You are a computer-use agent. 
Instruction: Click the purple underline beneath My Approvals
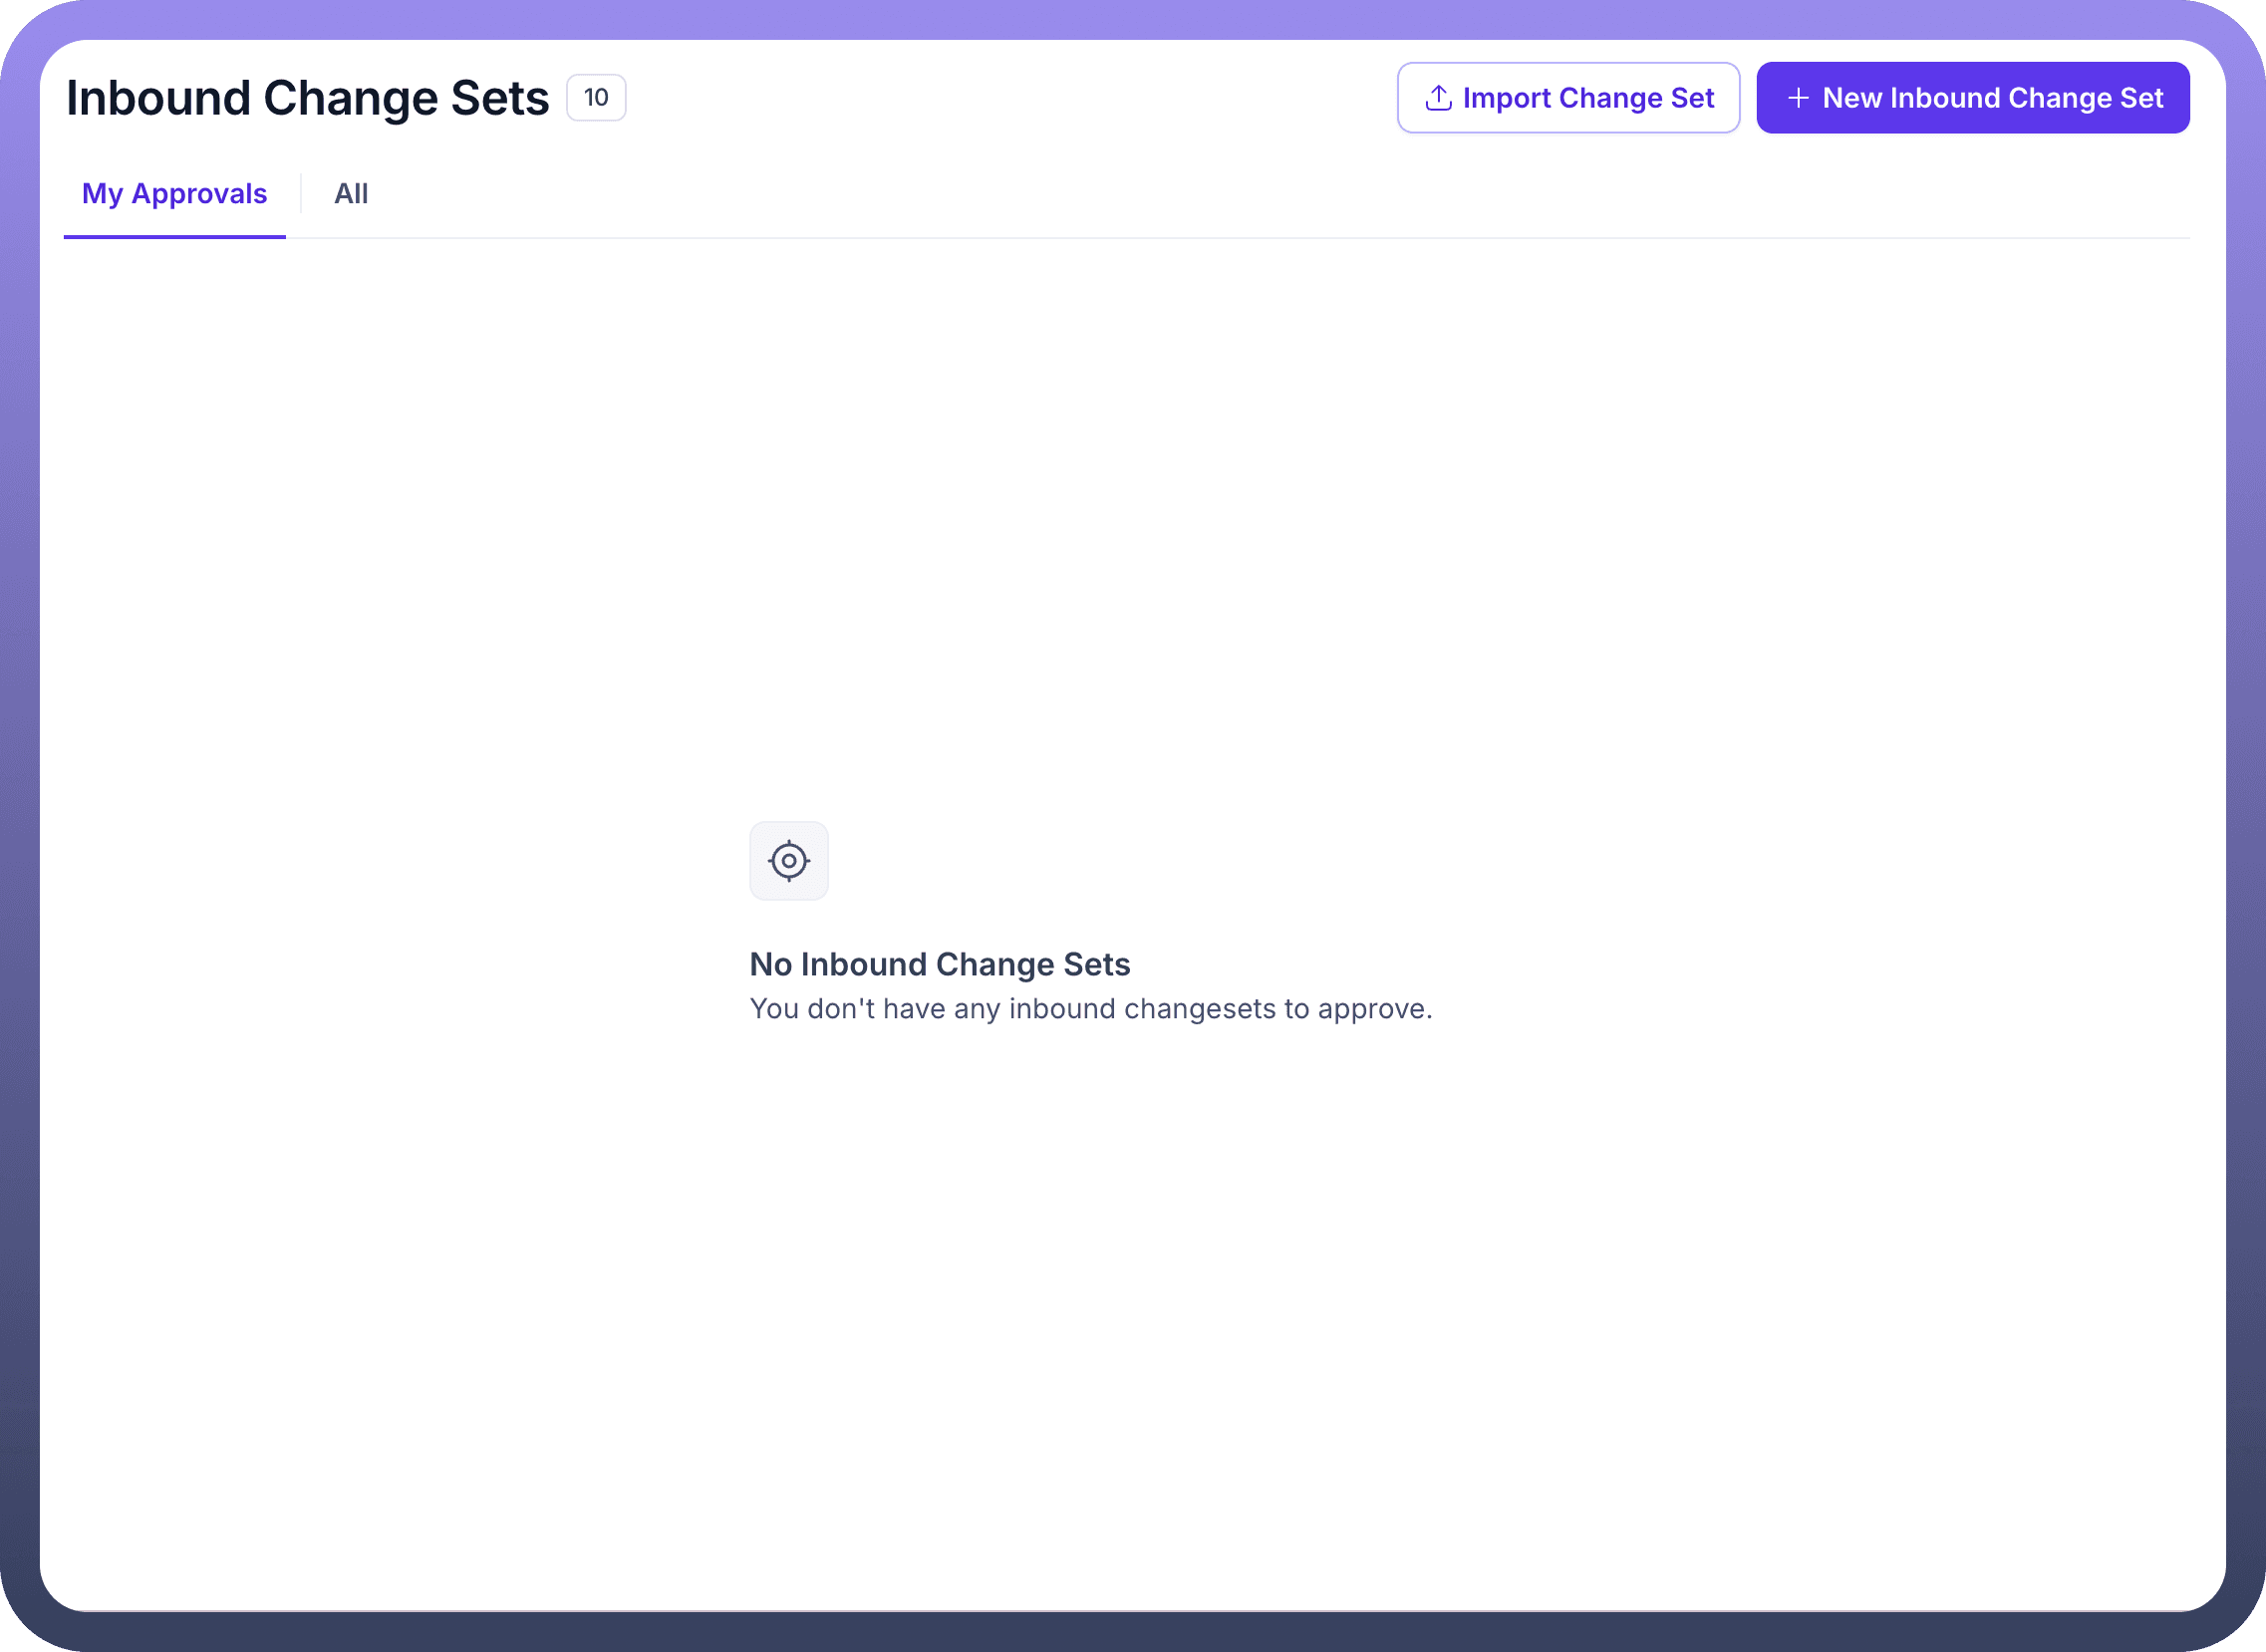pos(174,237)
